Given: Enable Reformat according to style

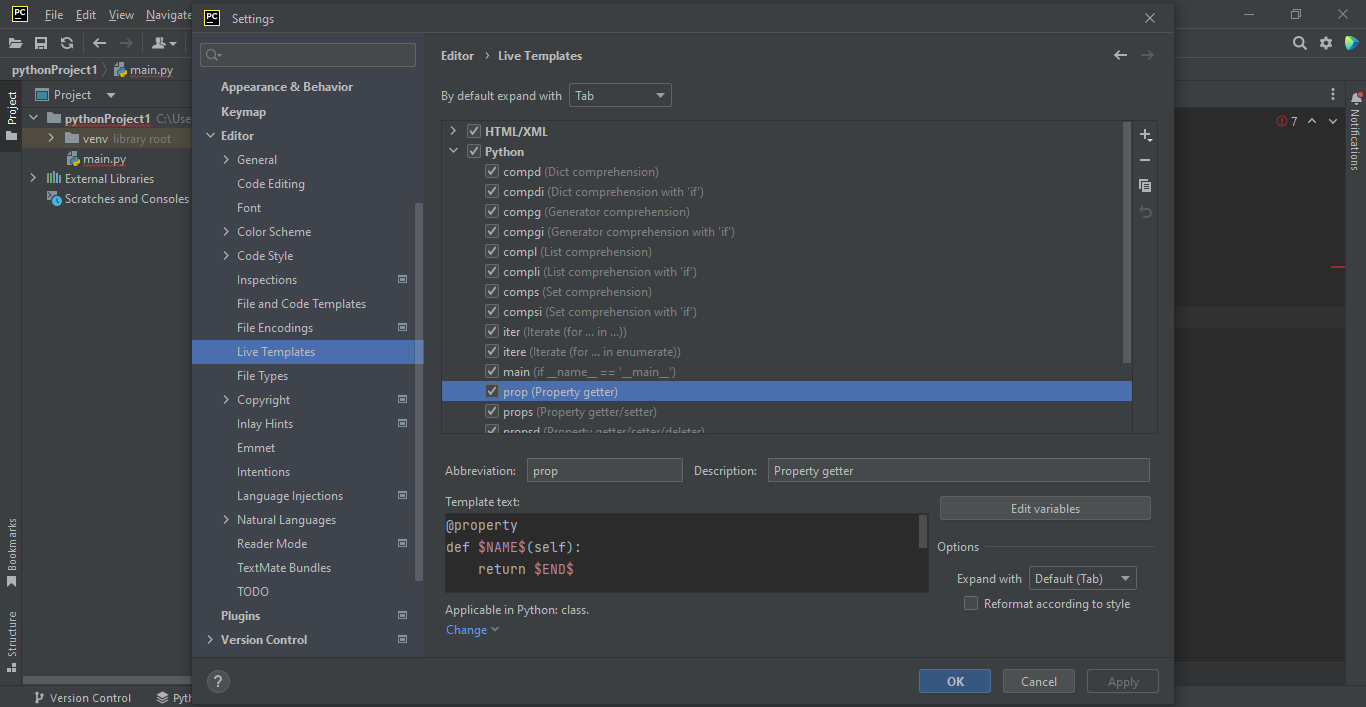Looking at the screenshot, I should [x=970, y=603].
